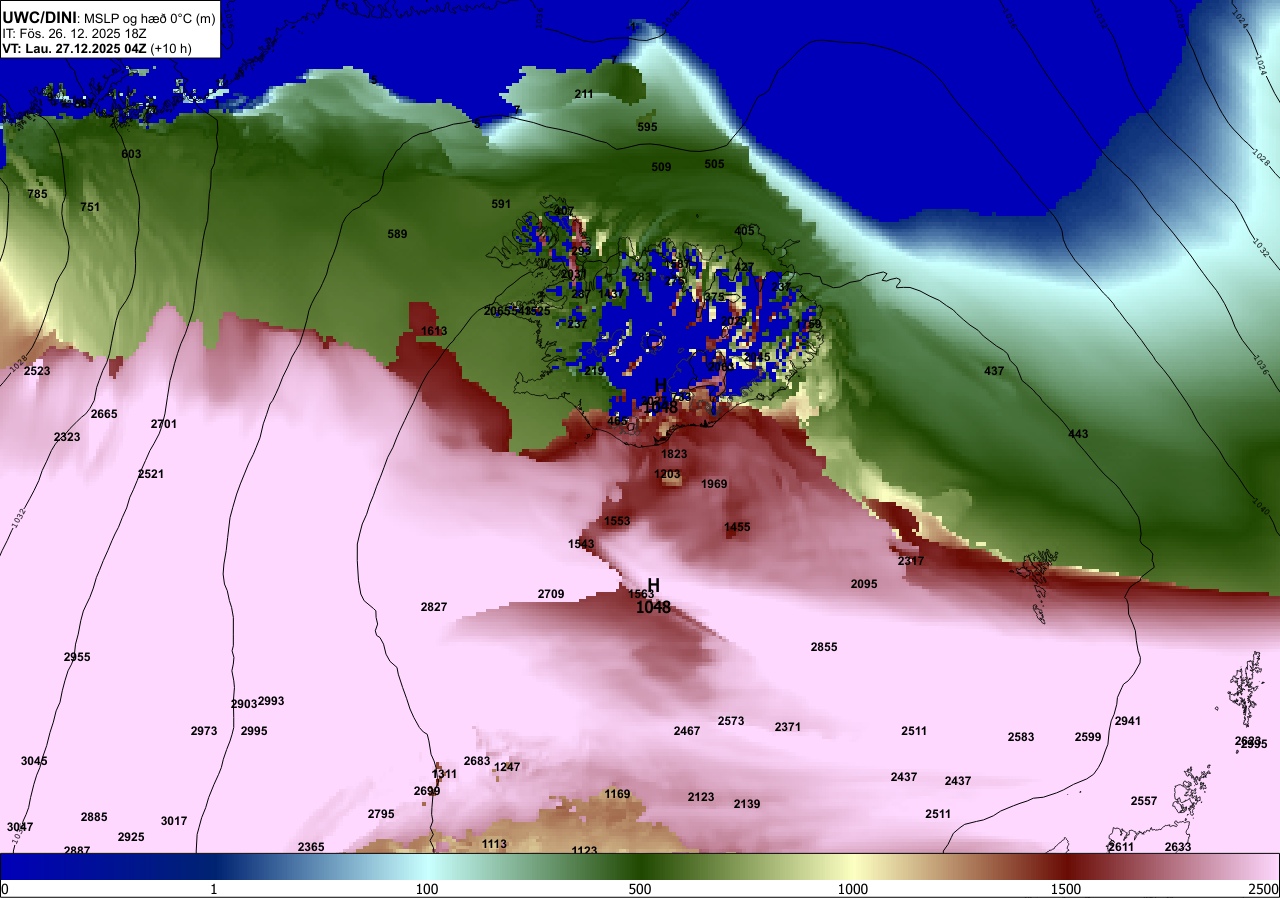
Task: Click the height value "2139"
Action: (x=747, y=804)
